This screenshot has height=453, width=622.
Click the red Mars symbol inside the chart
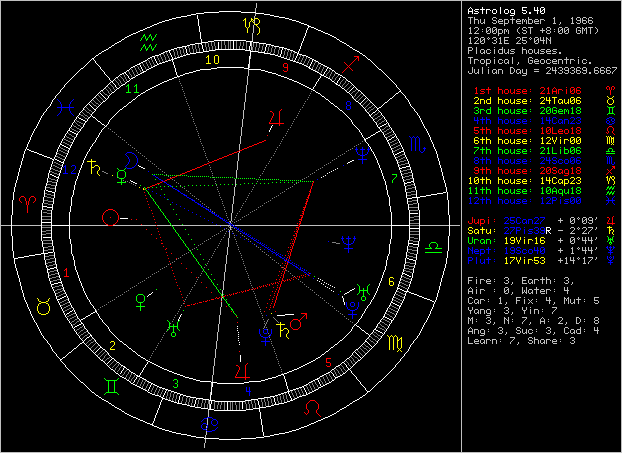click(299, 322)
